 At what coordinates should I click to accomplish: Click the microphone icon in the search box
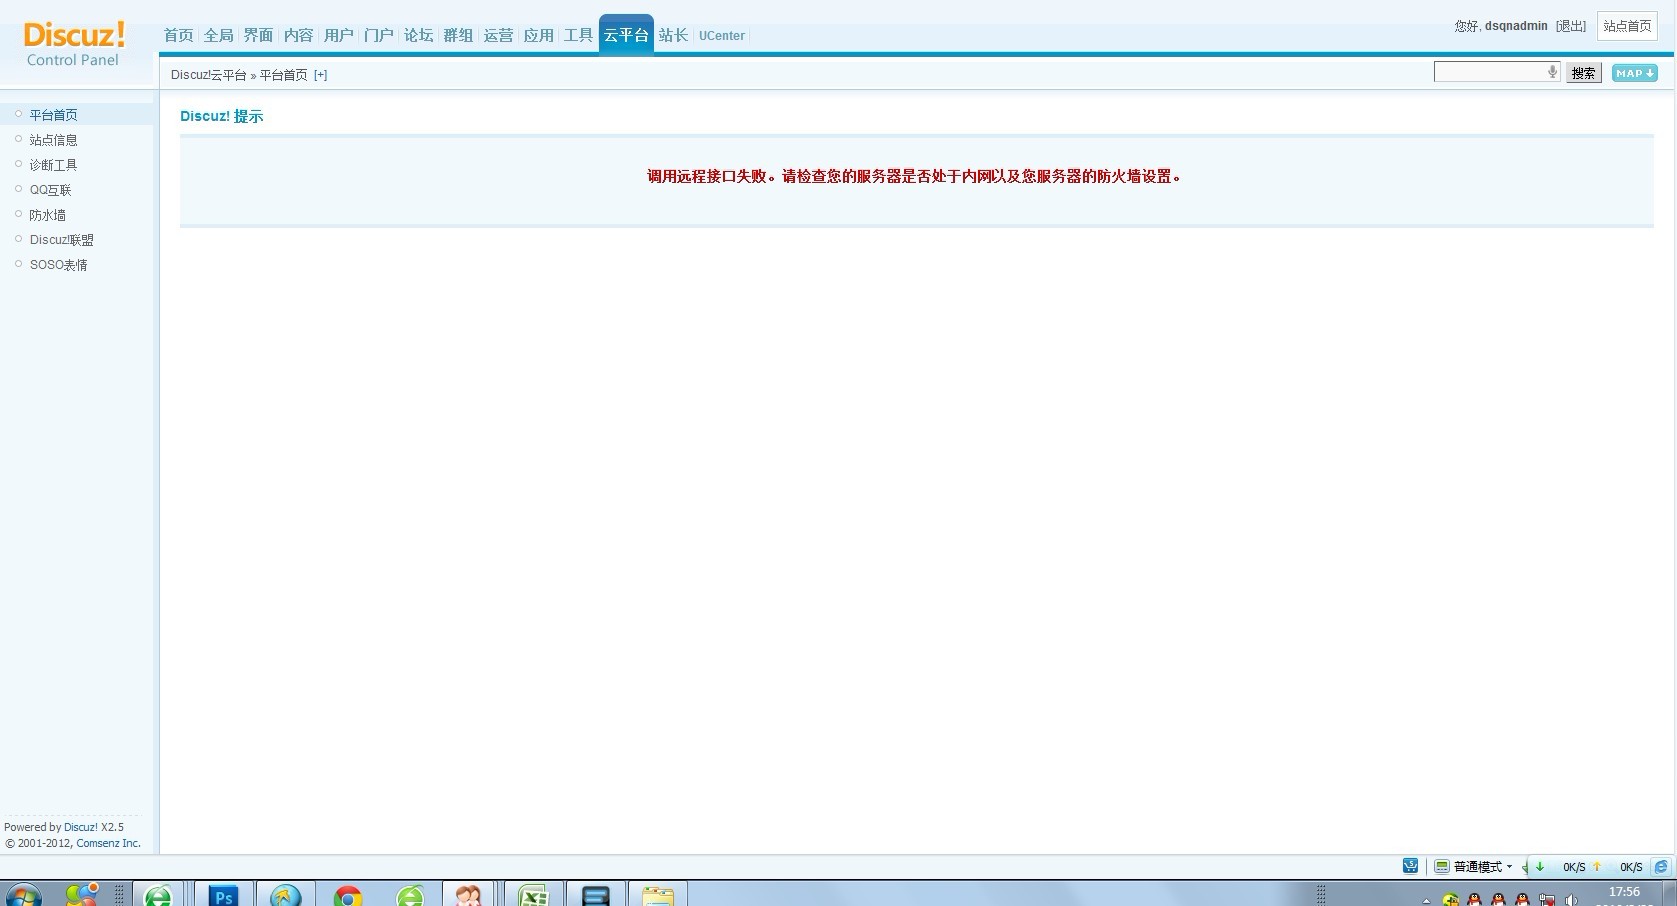click(1552, 72)
